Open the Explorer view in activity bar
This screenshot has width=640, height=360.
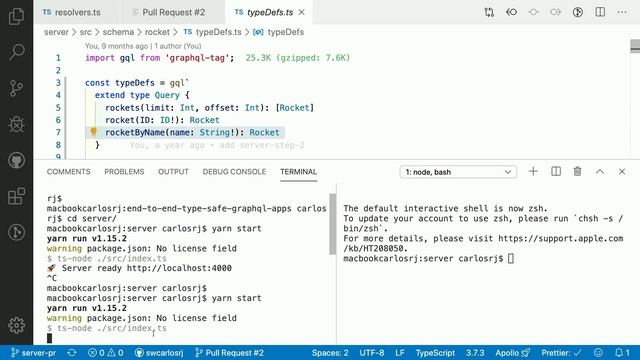tap(16, 16)
